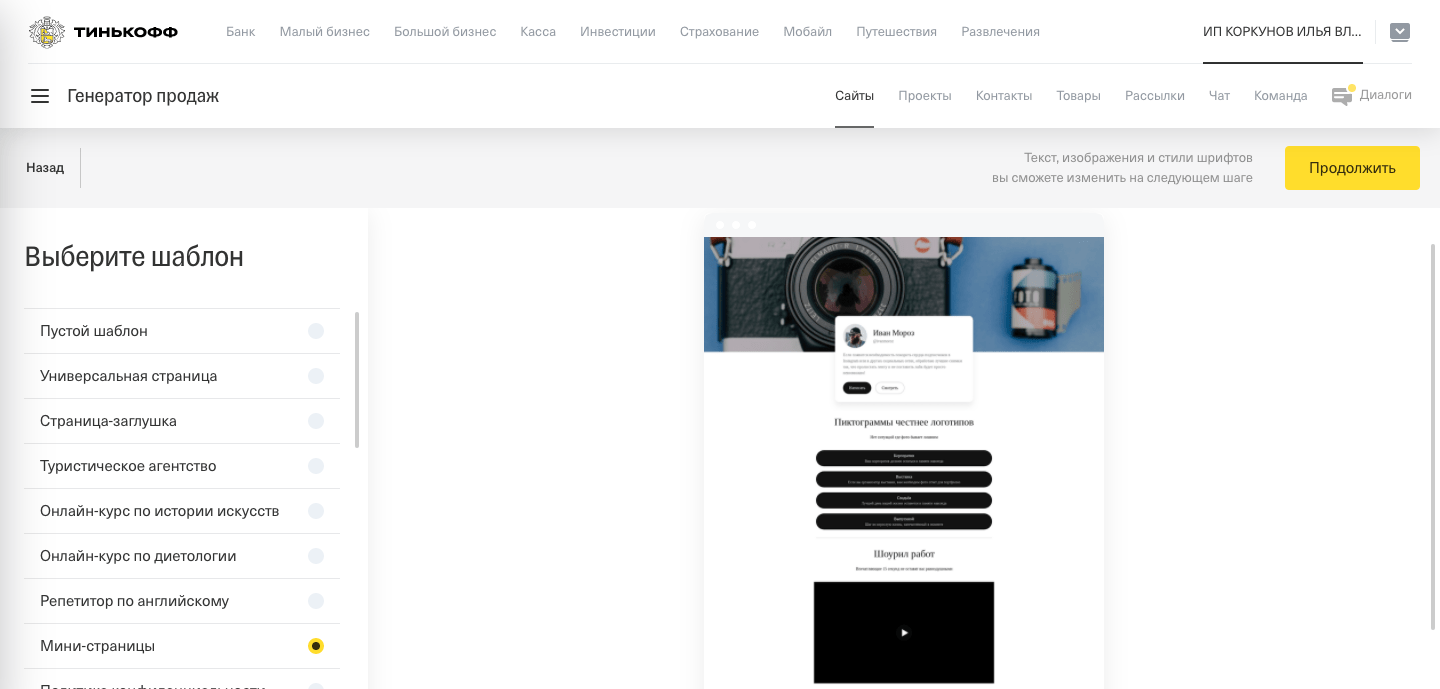This screenshot has width=1440, height=689.
Task: Go back with the Назад button
Action: (x=45, y=168)
